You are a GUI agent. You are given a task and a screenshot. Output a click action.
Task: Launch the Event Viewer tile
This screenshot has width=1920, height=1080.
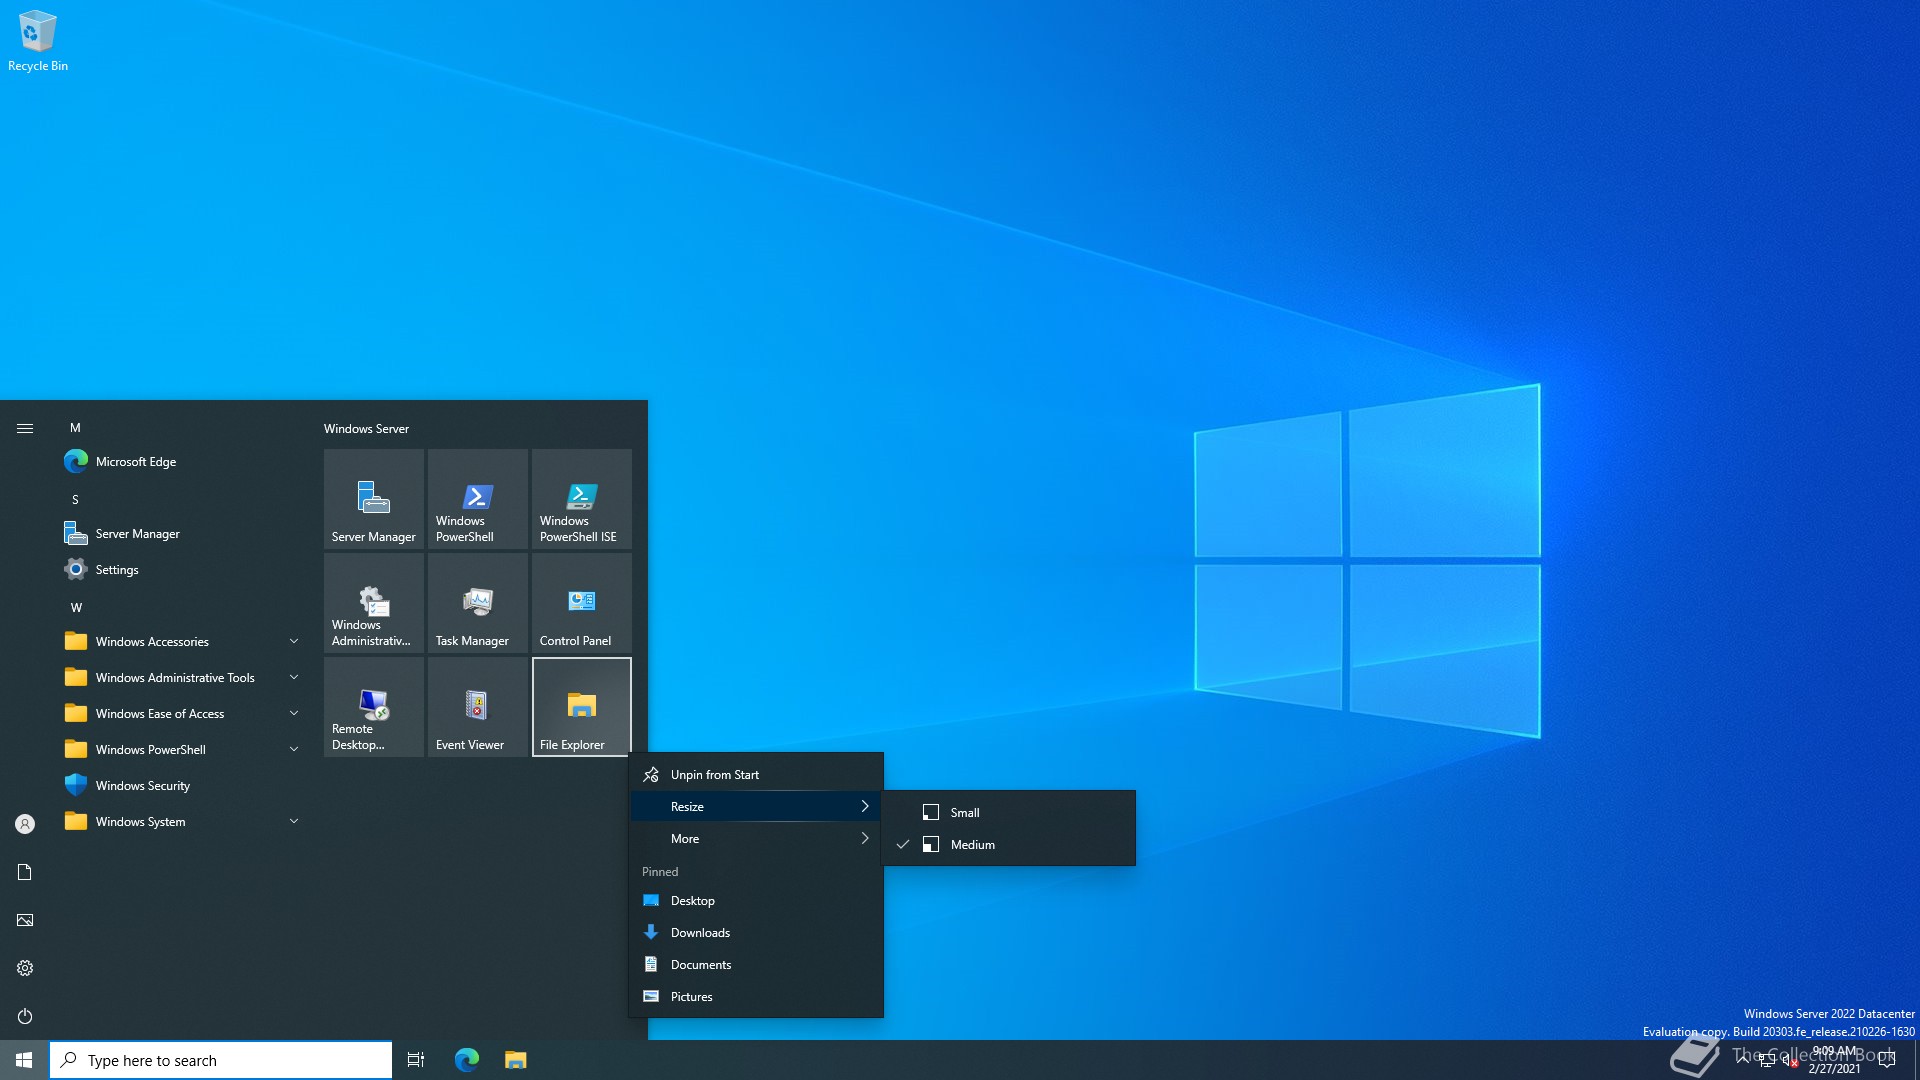click(477, 706)
